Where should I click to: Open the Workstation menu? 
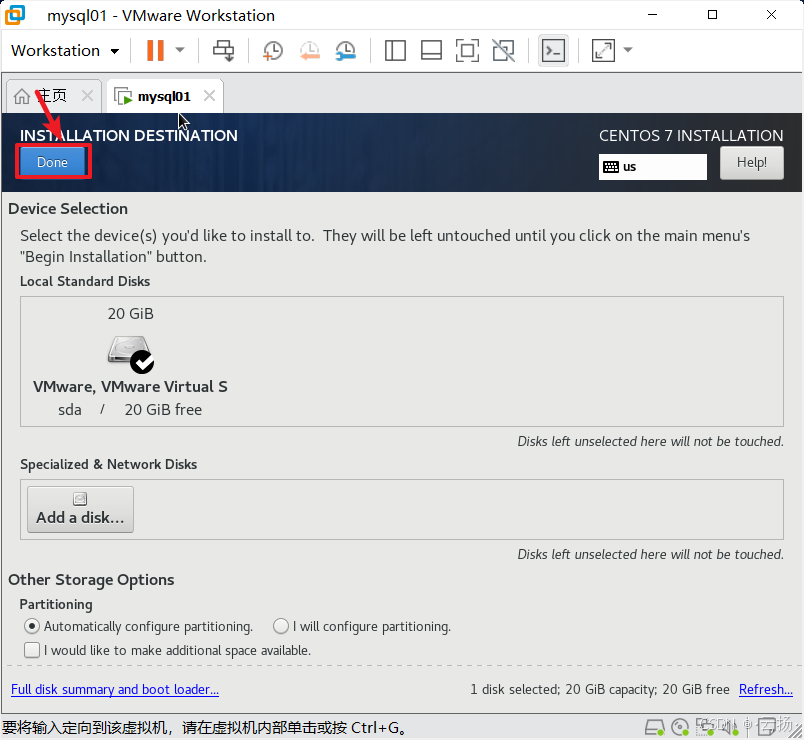(x=65, y=51)
